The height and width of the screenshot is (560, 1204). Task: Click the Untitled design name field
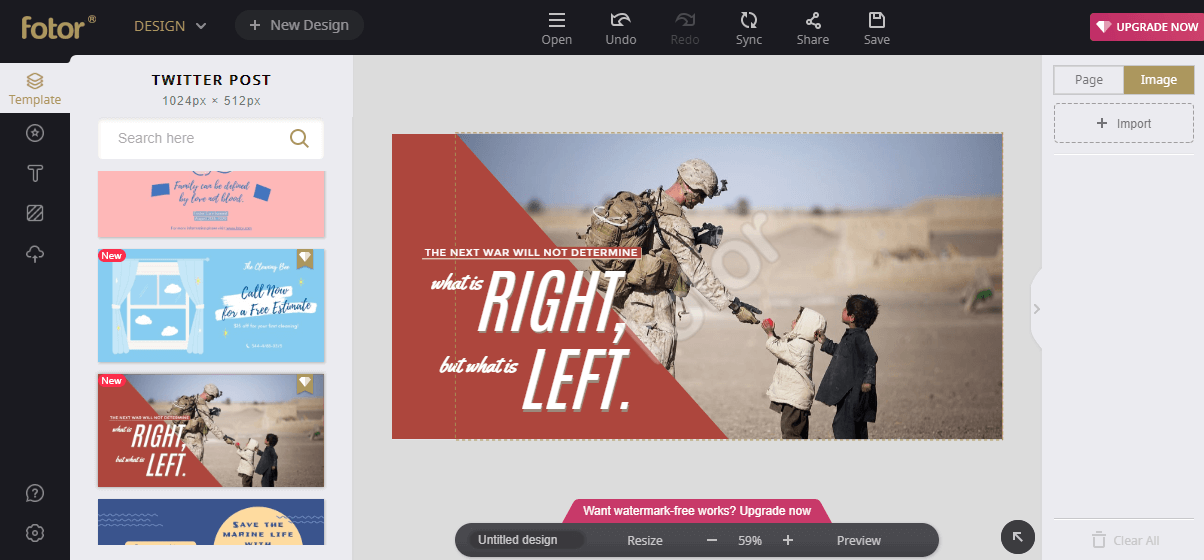click(x=527, y=540)
